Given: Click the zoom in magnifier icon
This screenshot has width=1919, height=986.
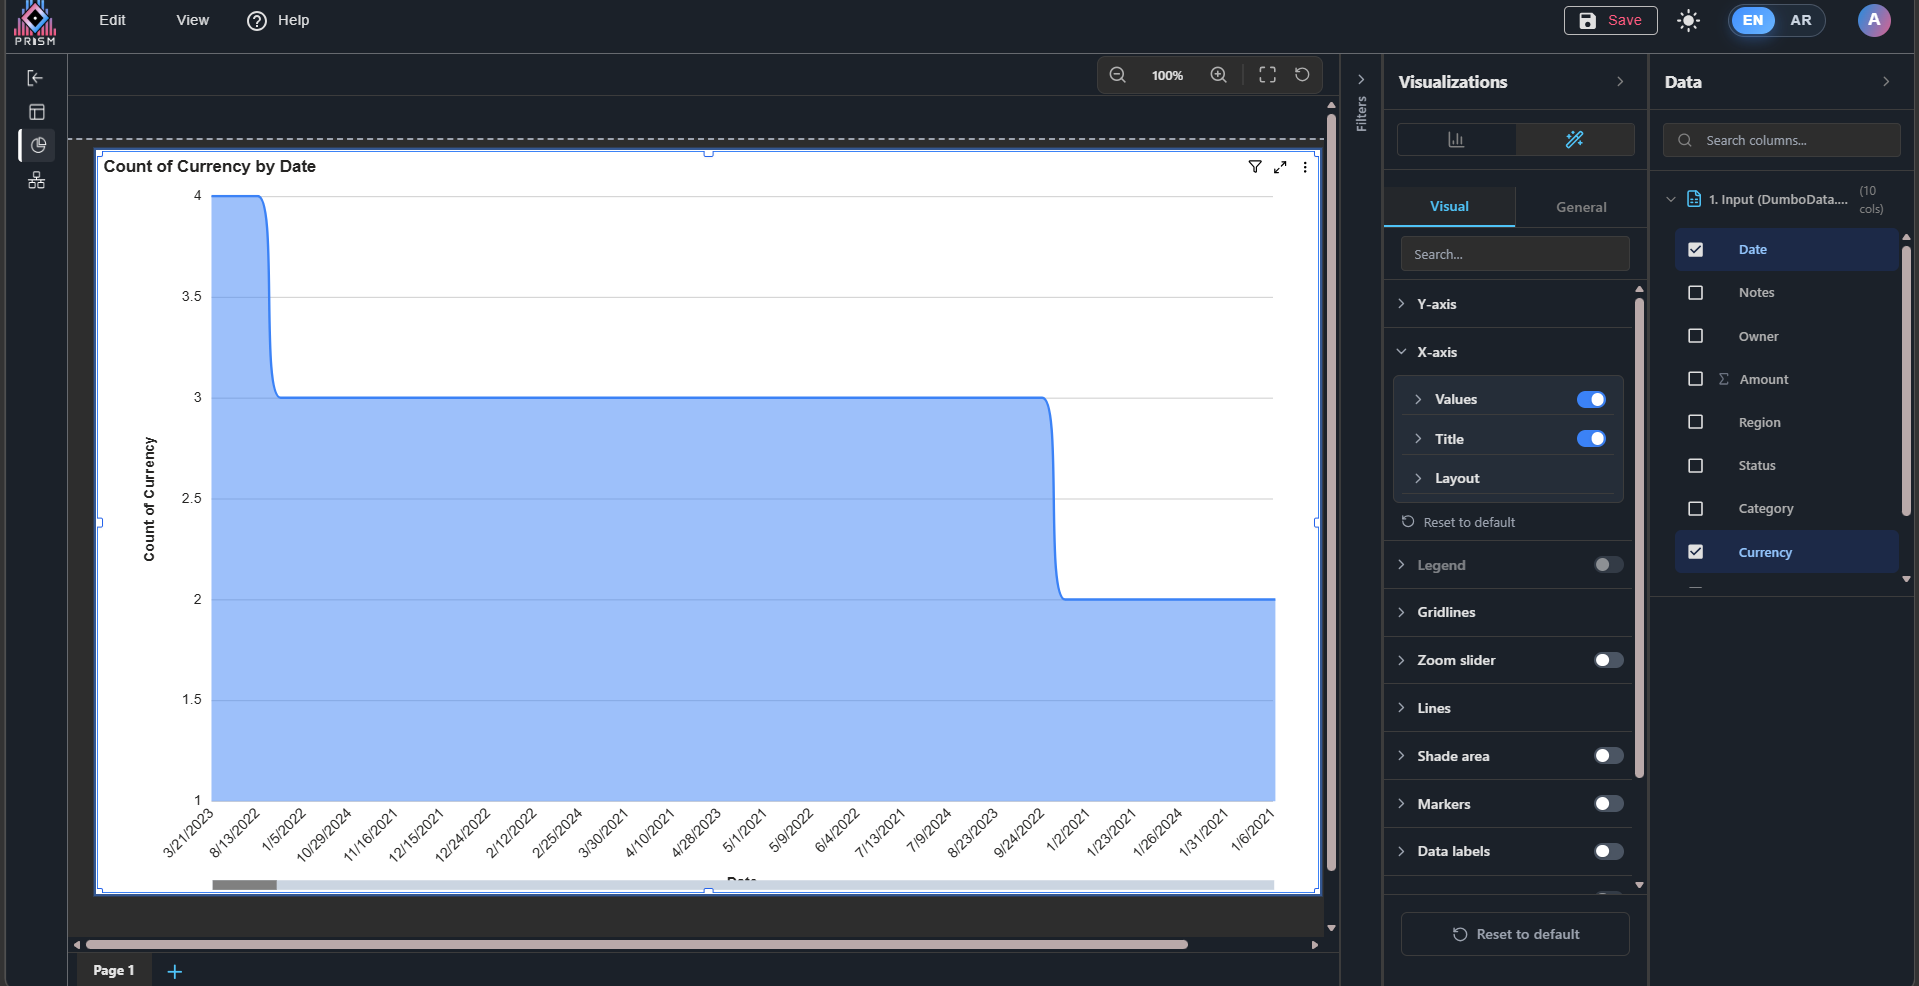Looking at the screenshot, I should pos(1218,75).
